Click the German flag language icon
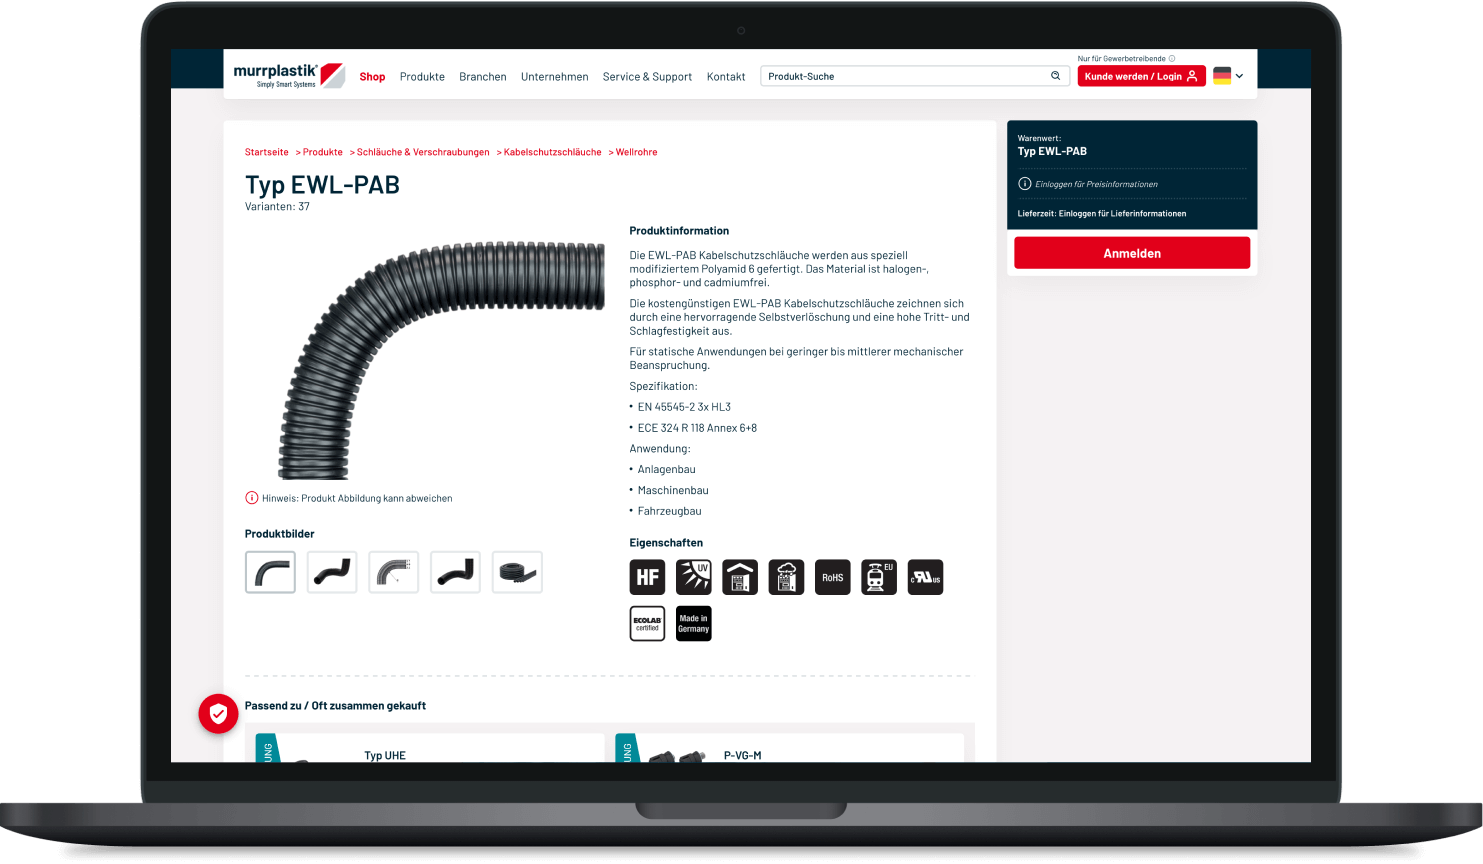This screenshot has height=864, width=1483. 1222,76
